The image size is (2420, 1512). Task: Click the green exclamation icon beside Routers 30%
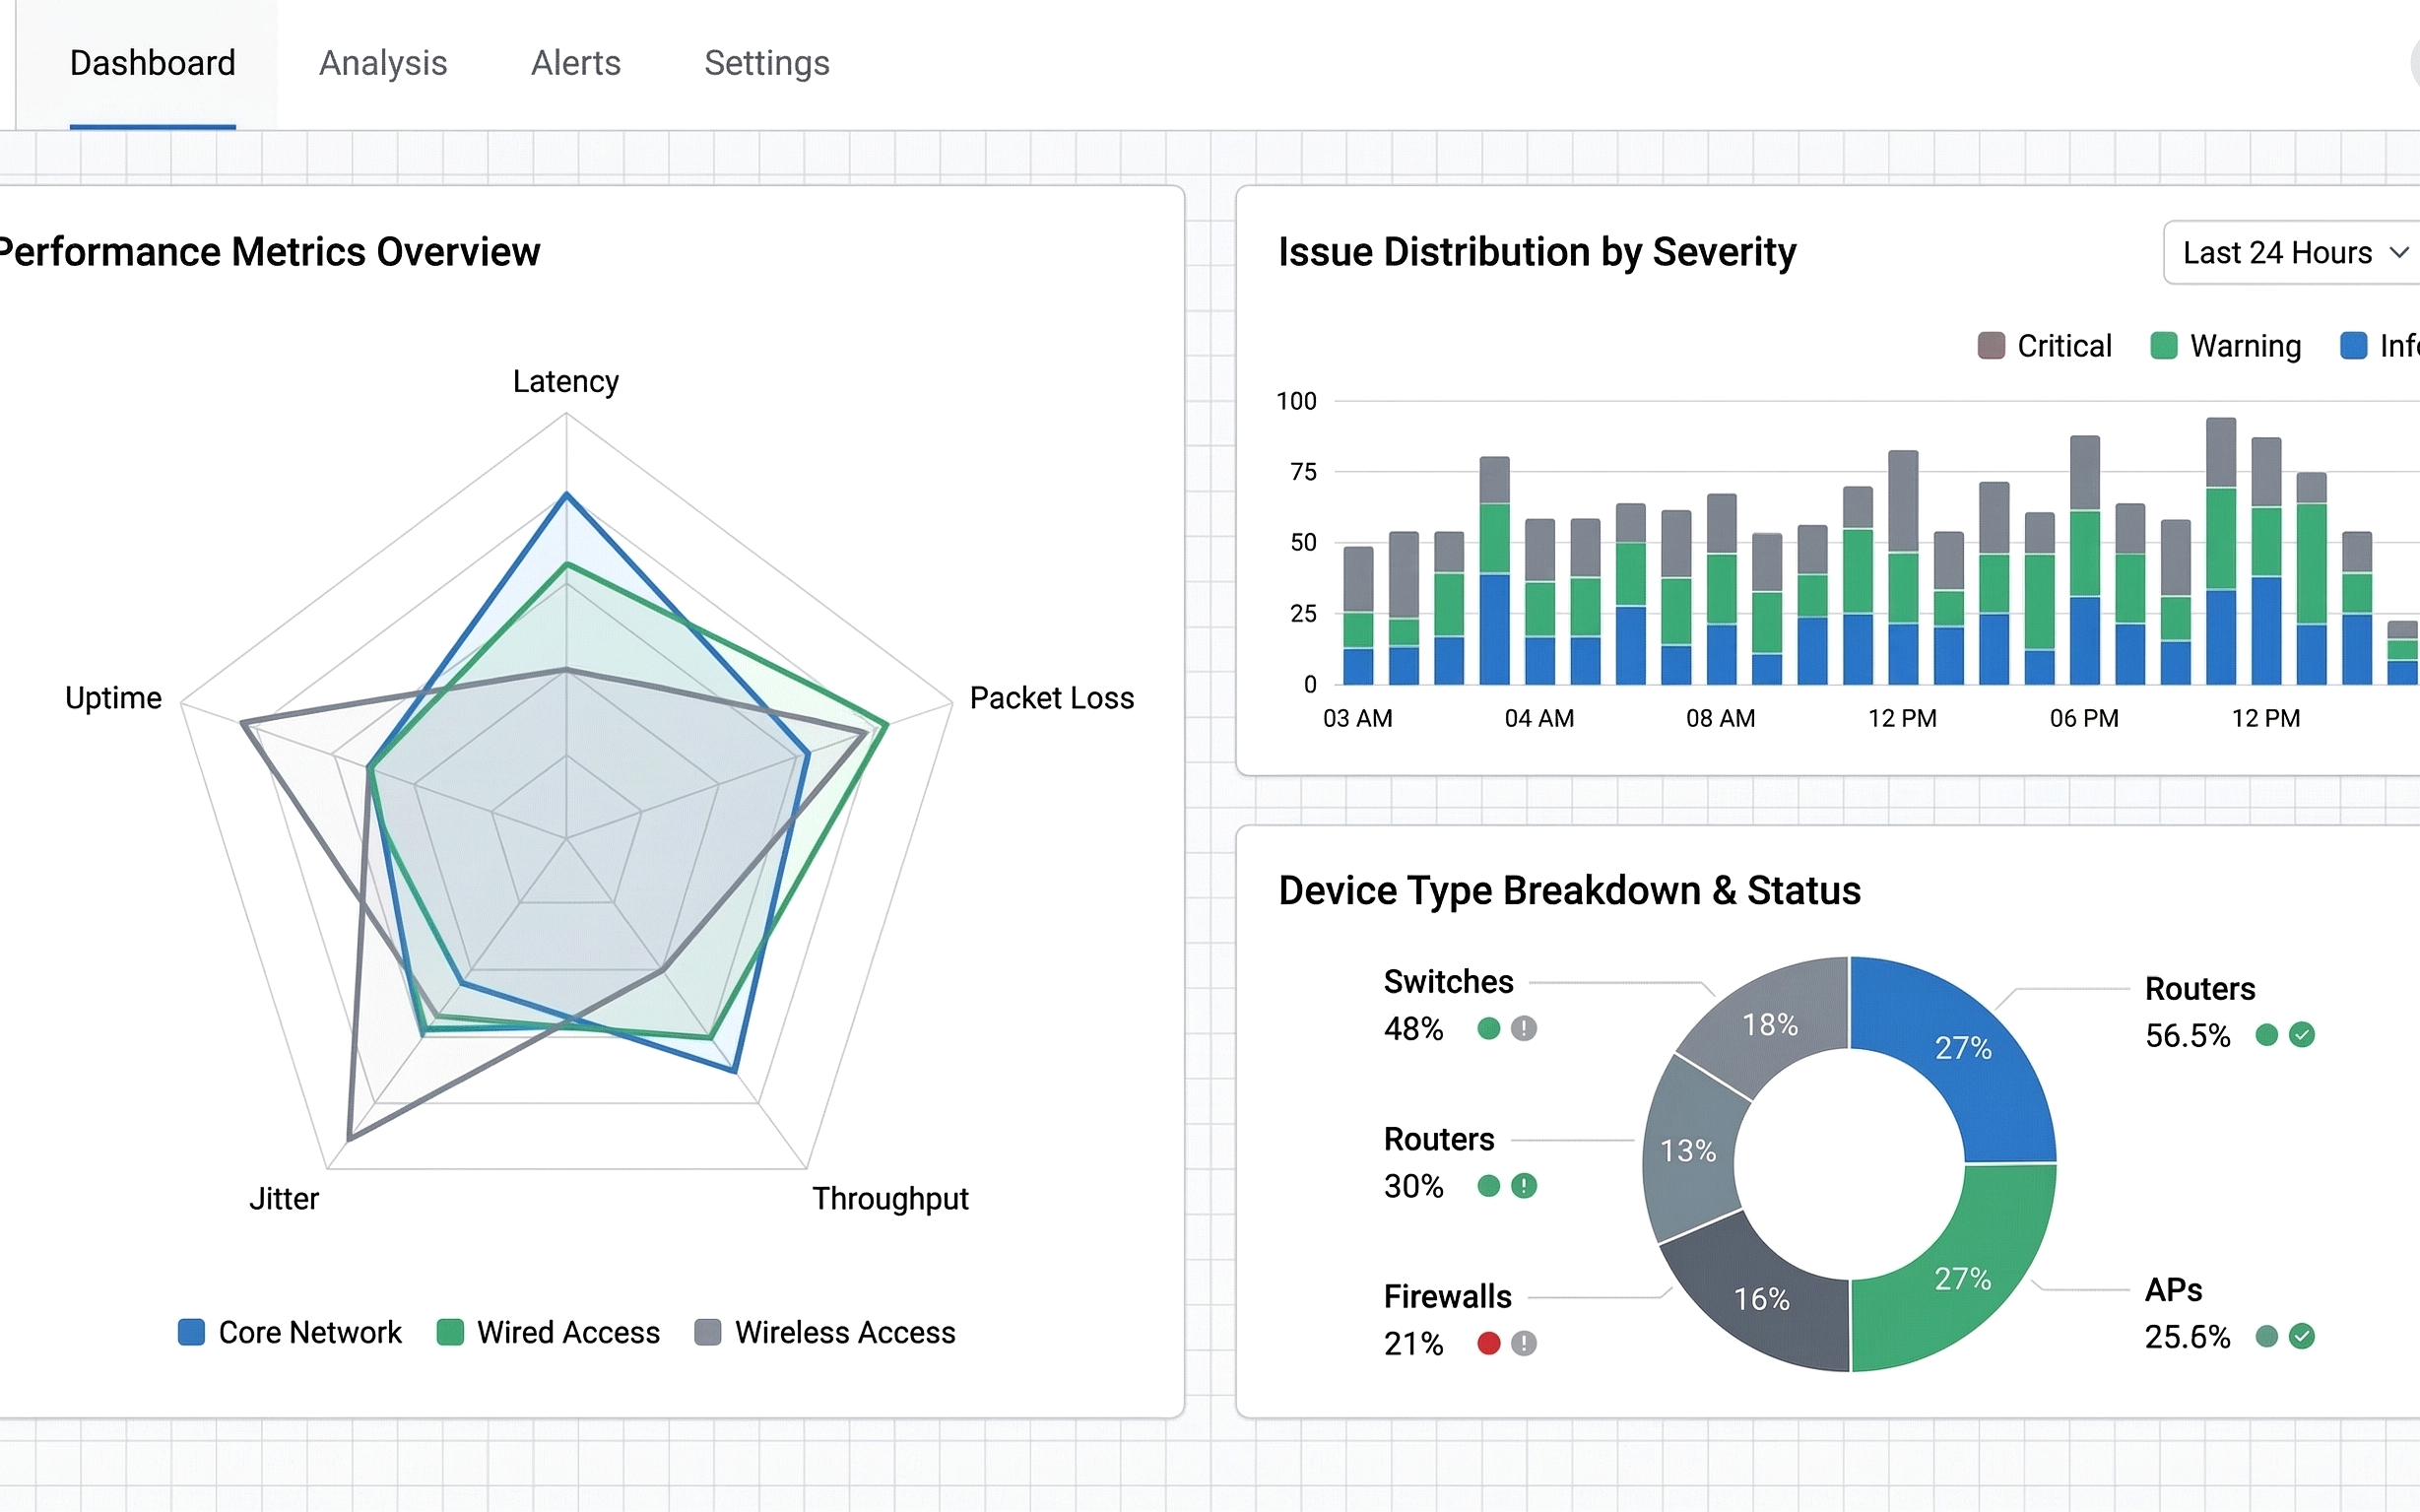(x=1523, y=1186)
